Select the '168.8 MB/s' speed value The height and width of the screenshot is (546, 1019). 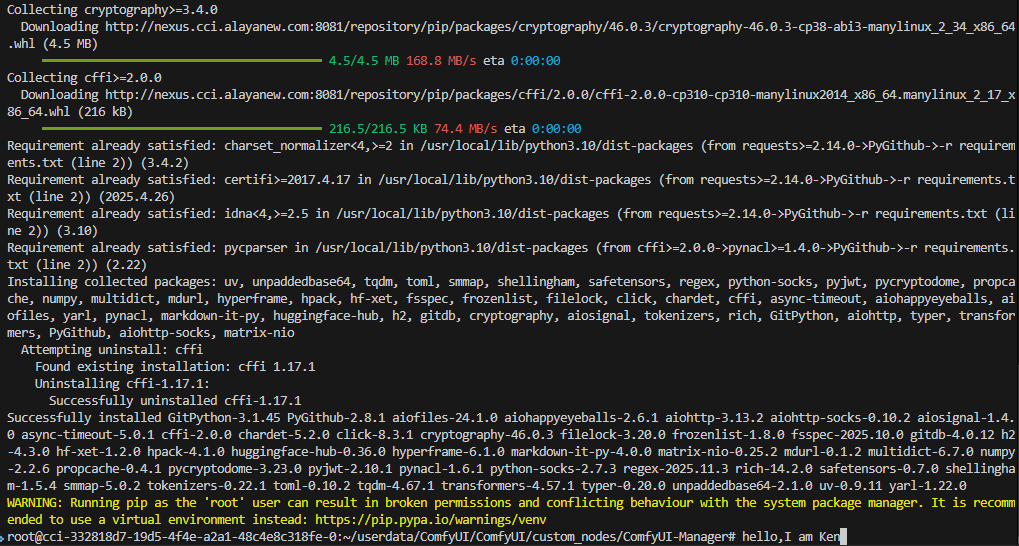(441, 61)
